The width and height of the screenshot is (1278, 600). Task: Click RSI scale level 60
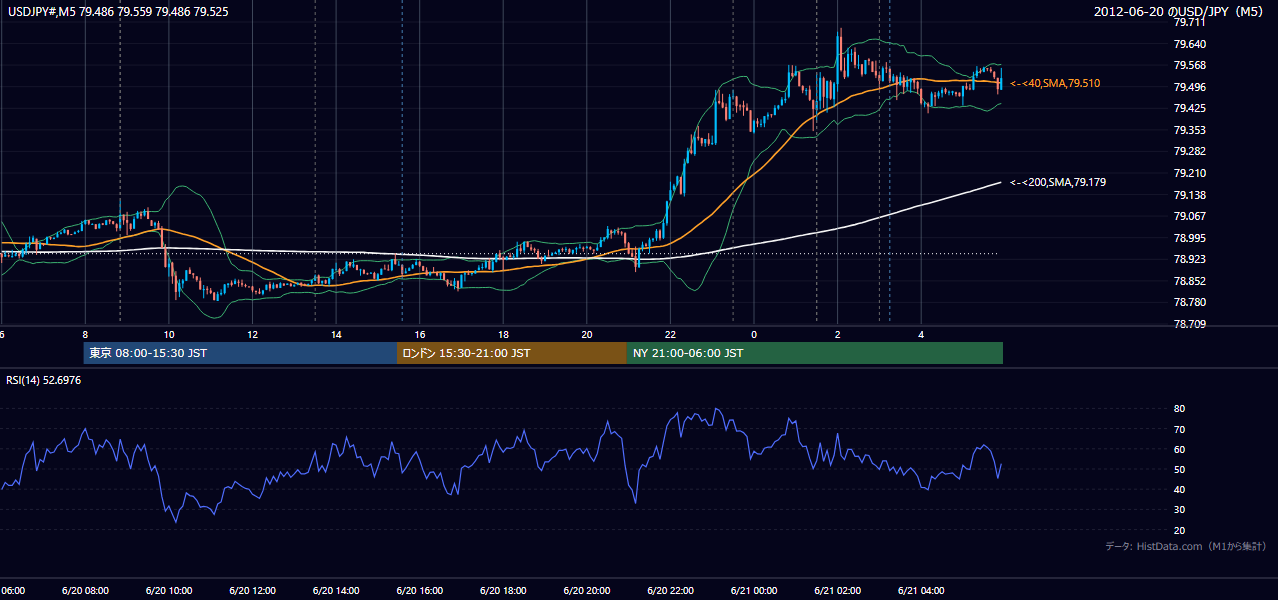[1179, 449]
